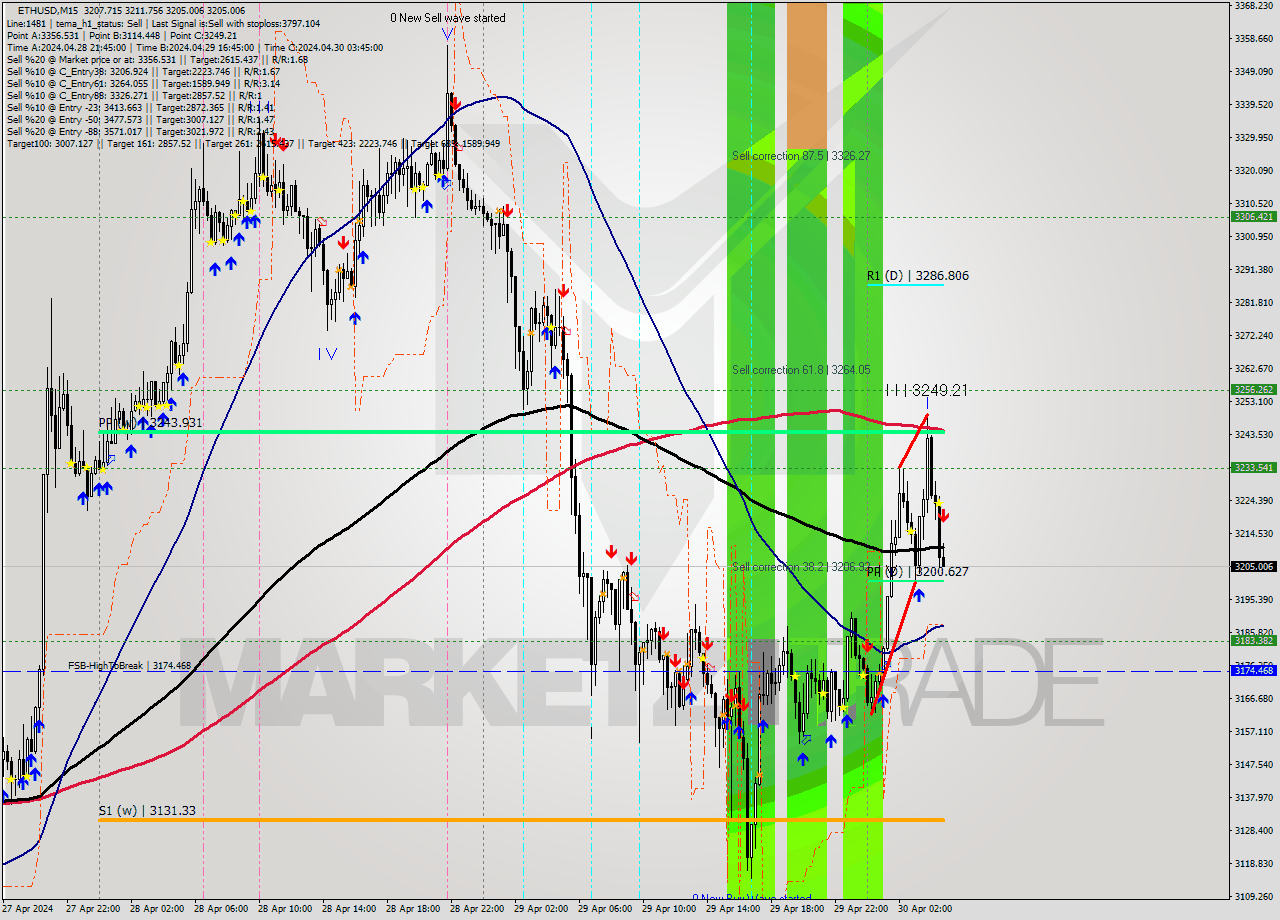Click the '0 New Sell wave started' annotation
Image resolution: width=1280 pixels, height=920 pixels.
447,18
